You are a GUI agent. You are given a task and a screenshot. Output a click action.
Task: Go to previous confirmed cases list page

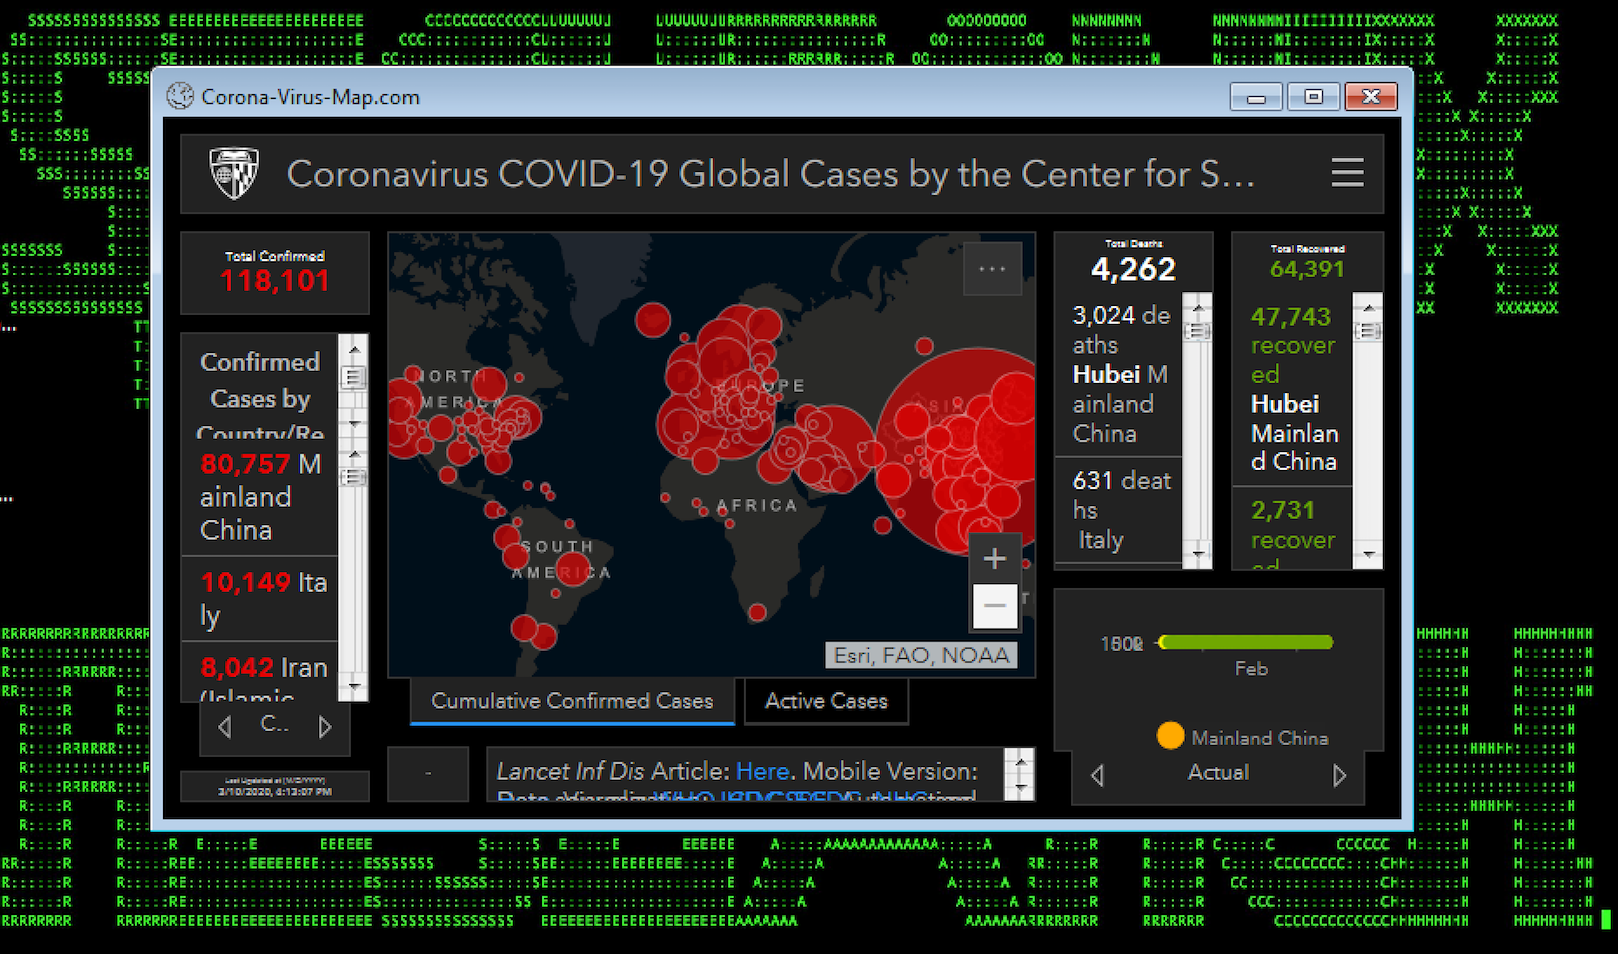tap(225, 727)
